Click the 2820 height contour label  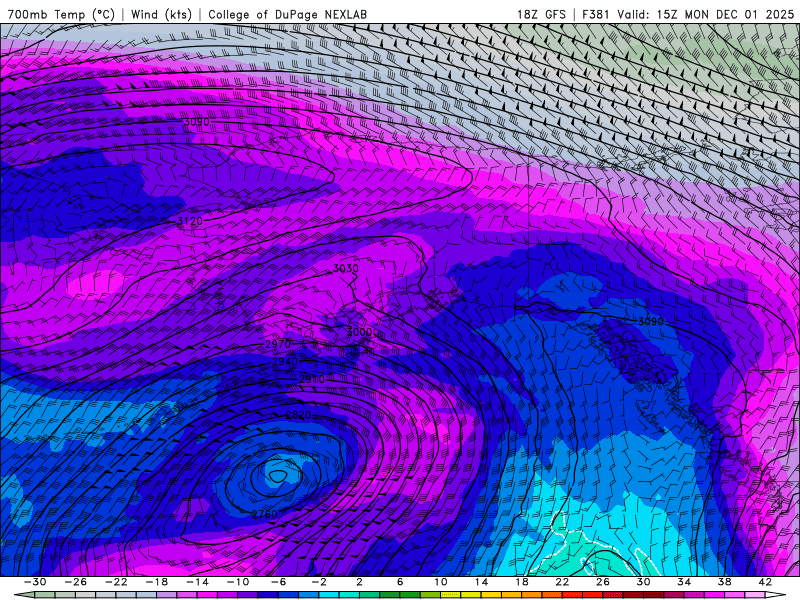pyautogui.click(x=298, y=415)
